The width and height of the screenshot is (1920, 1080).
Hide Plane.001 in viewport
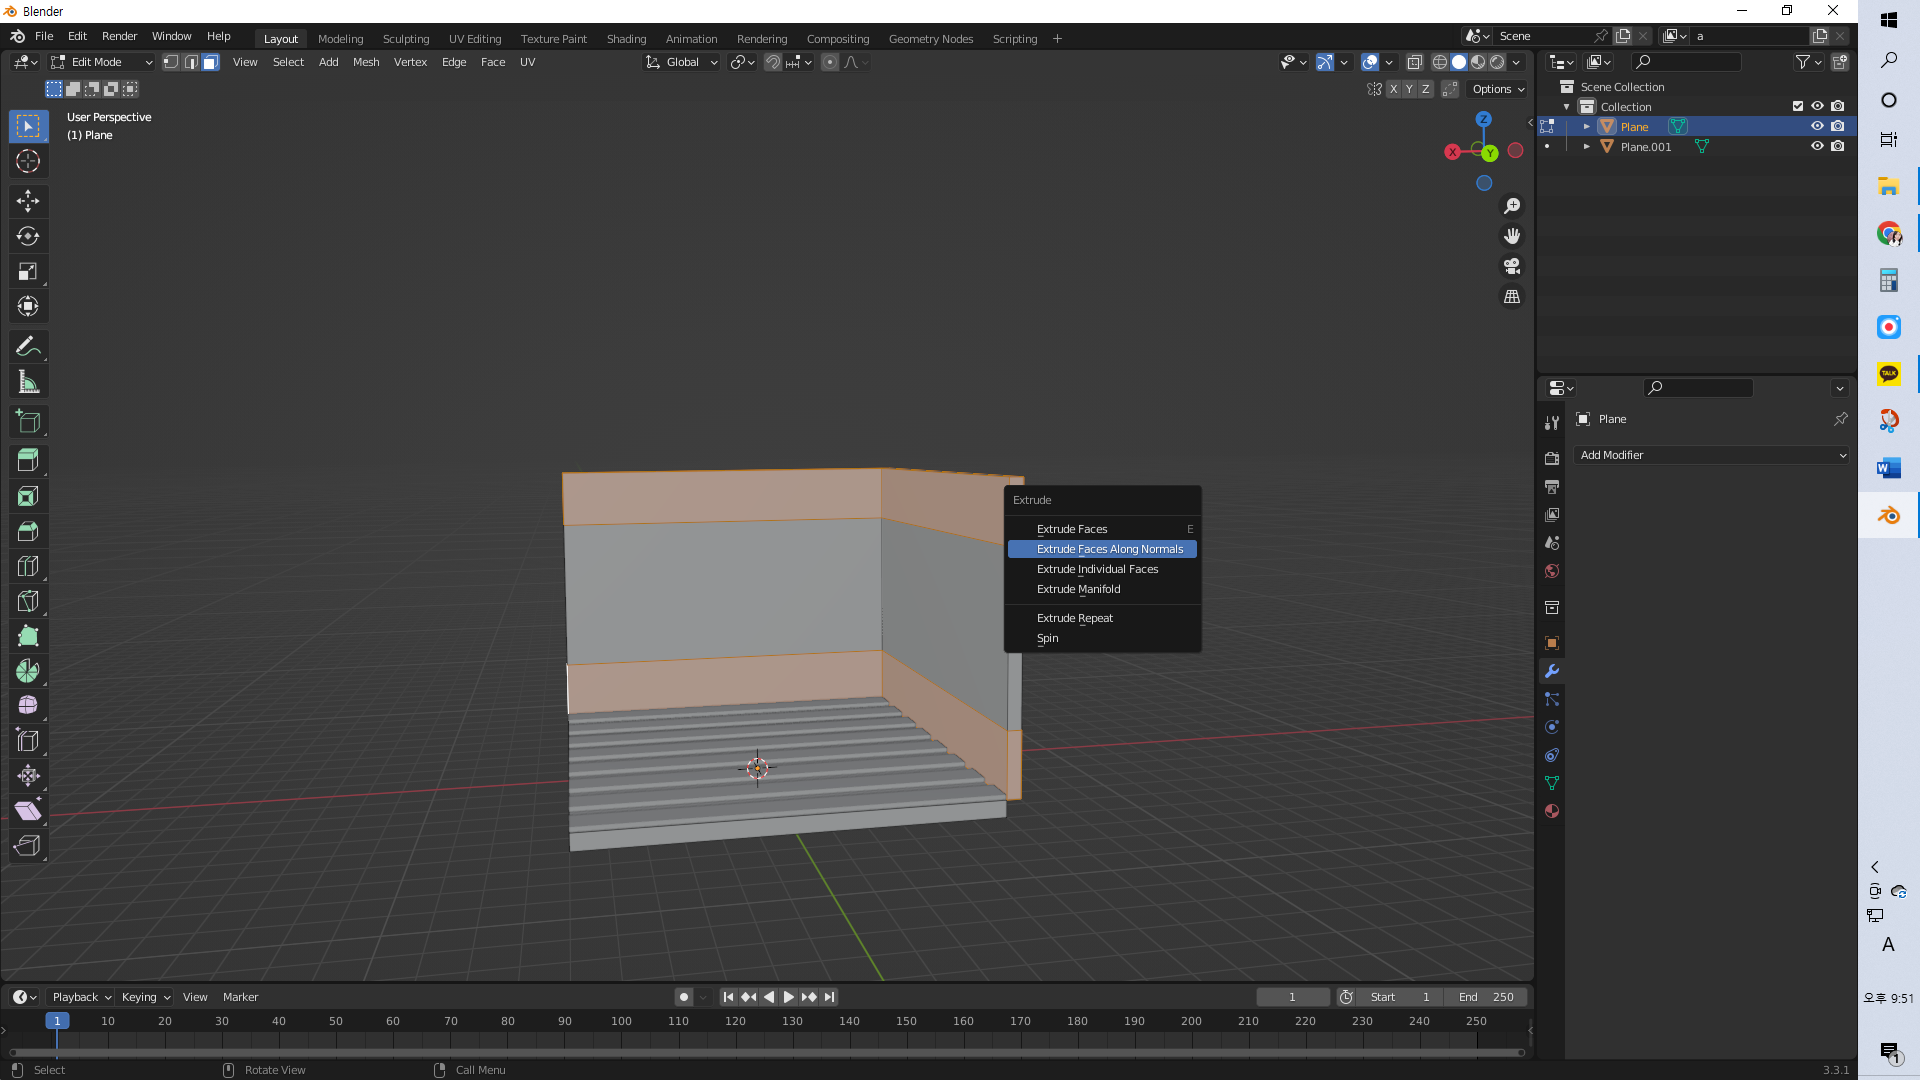click(1817, 146)
